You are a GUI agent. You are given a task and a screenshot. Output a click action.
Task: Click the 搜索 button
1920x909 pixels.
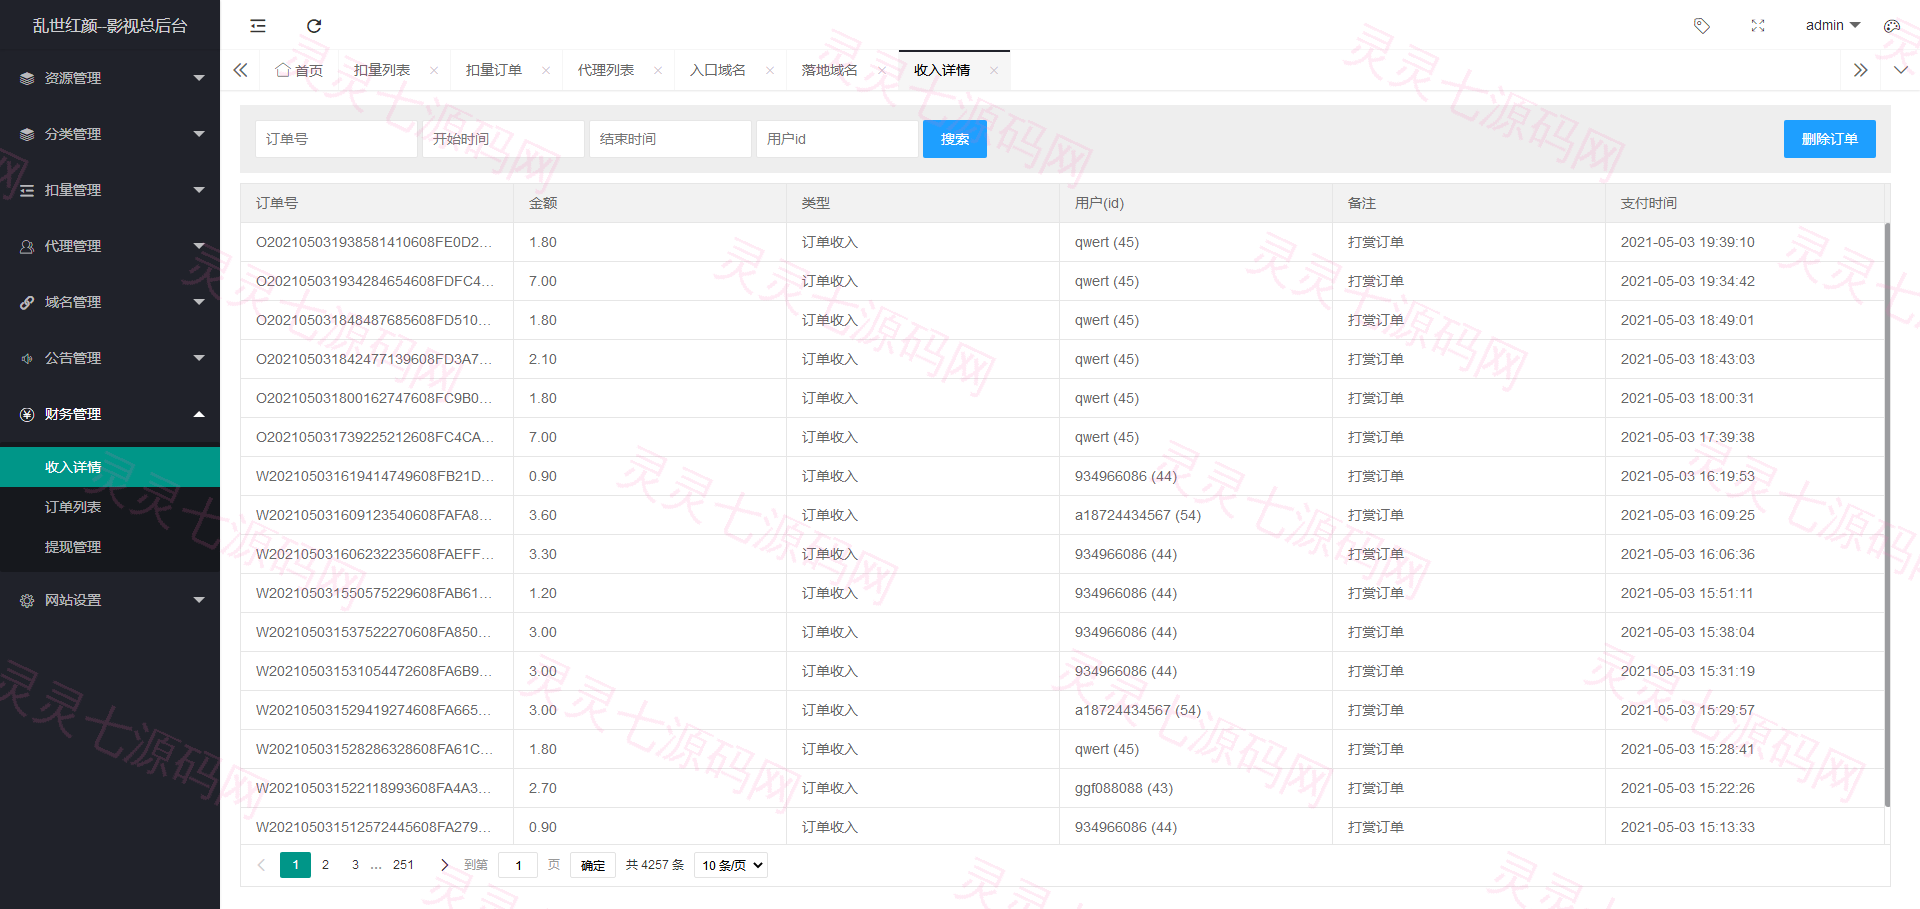click(x=955, y=139)
